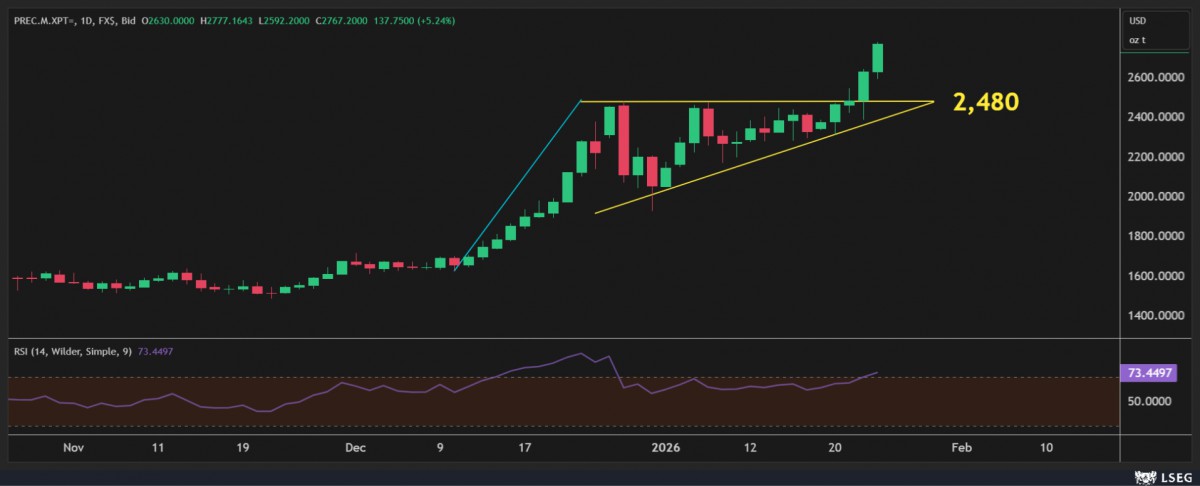Click the LSEG logo in bottom corner
This screenshot has height=486, width=1200.
[x=1163, y=475]
